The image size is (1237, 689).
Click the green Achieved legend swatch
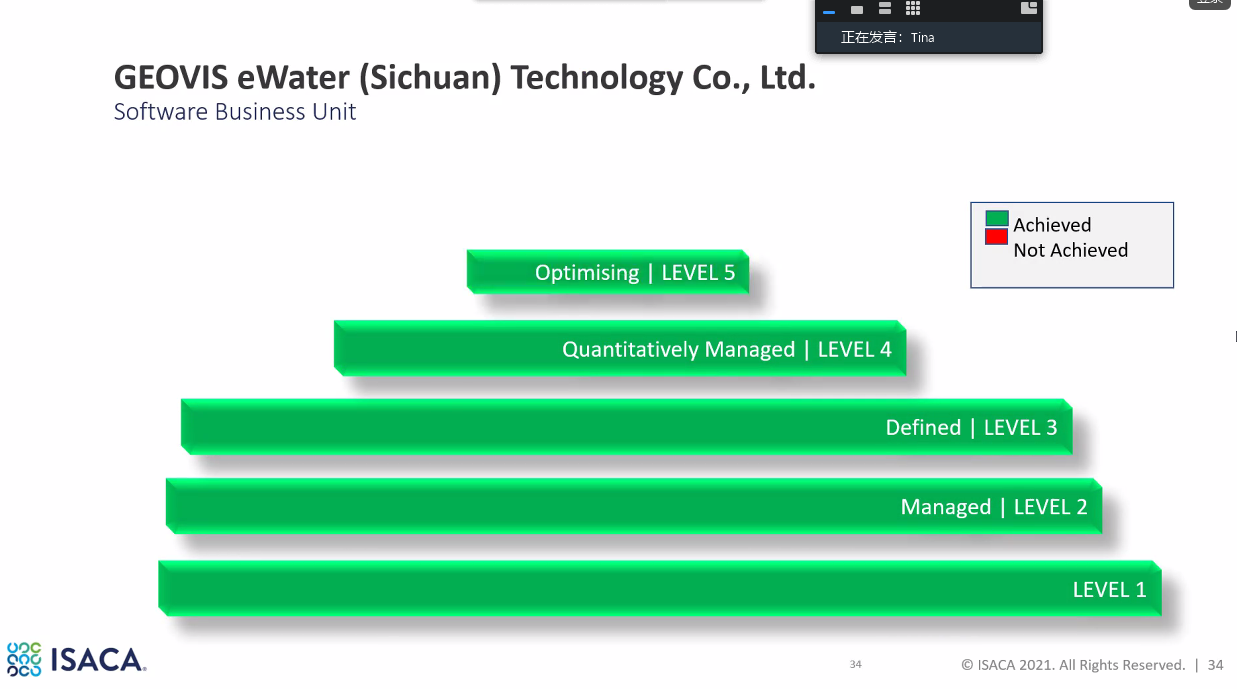point(997,219)
